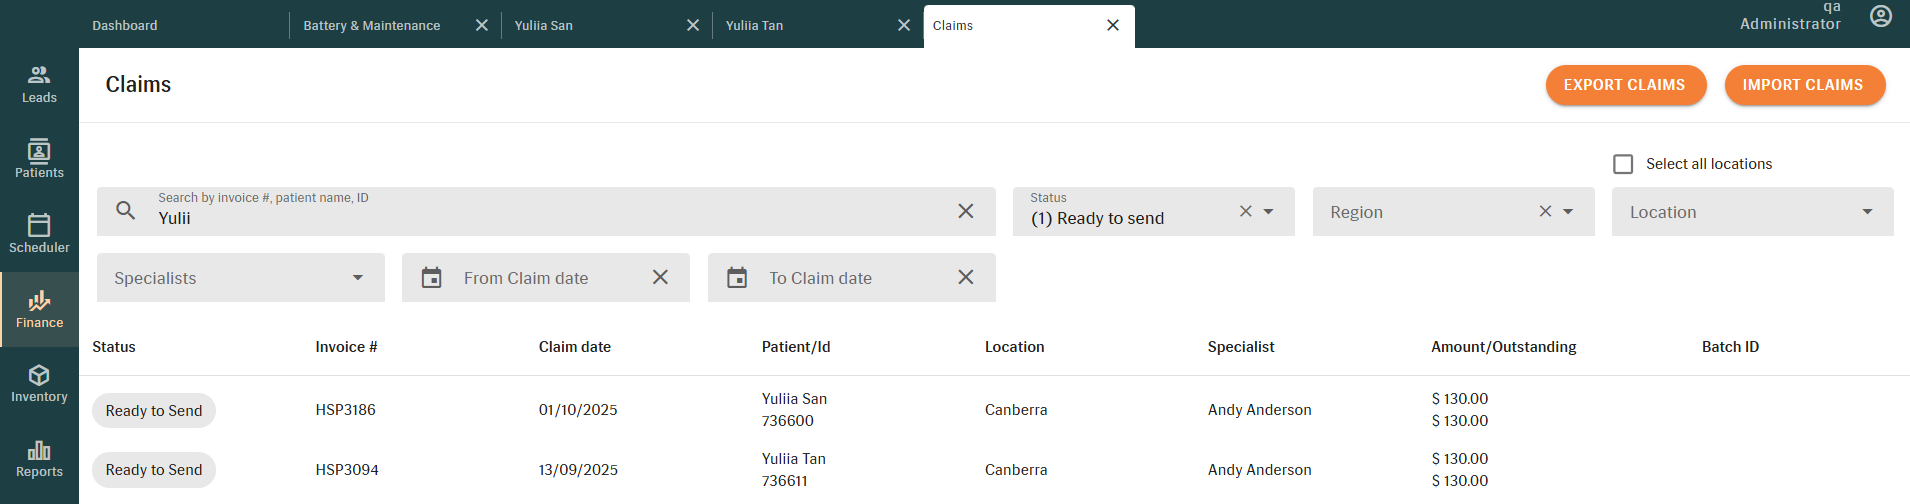This screenshot has width=1910, height=504.
Task: Open the Location dropdown
Action: [x=1866, y=212]
